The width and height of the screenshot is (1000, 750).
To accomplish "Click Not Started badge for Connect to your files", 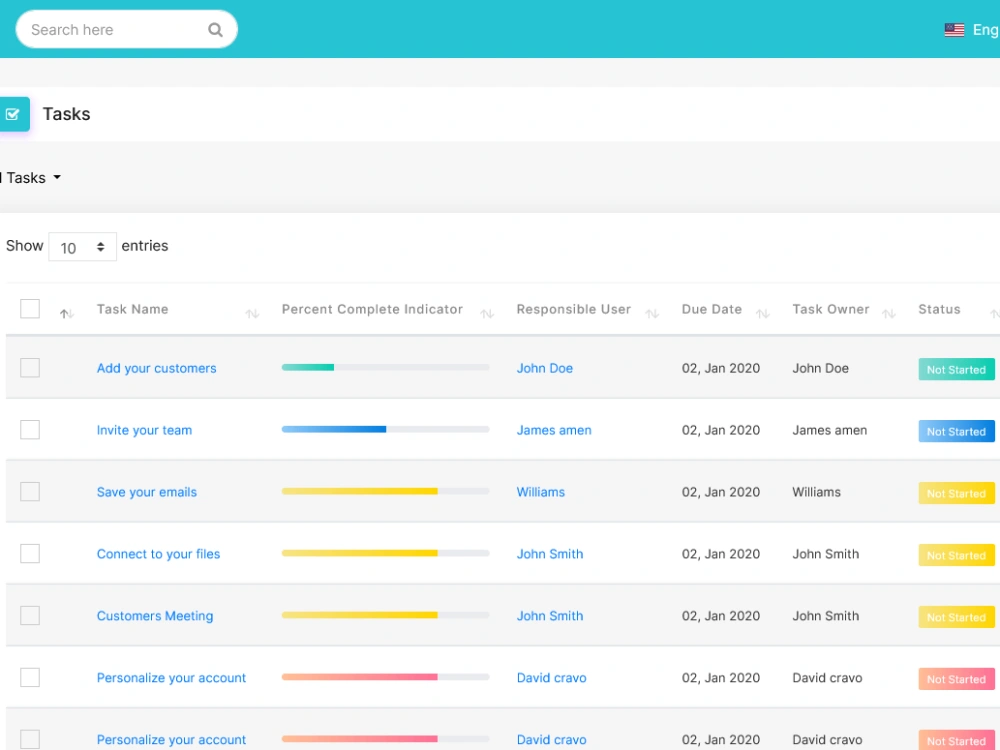I will 956,555.
